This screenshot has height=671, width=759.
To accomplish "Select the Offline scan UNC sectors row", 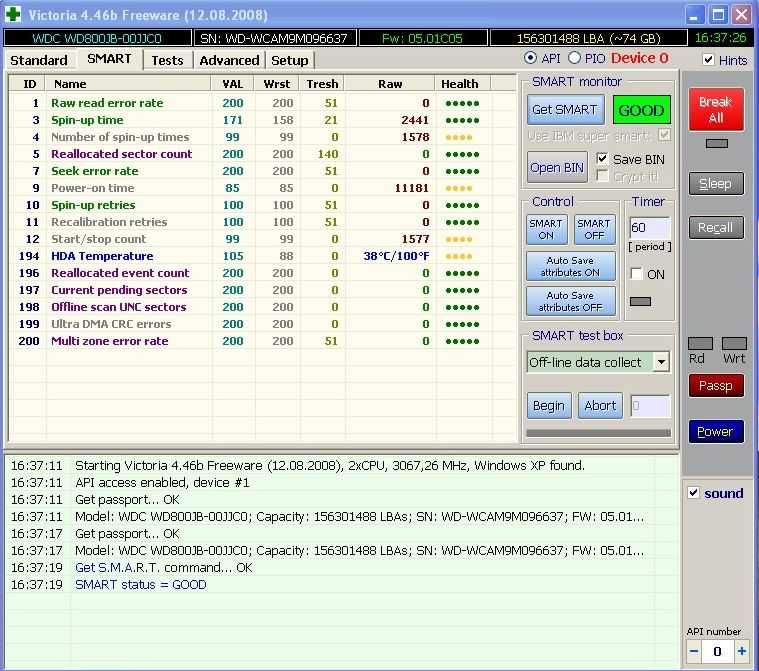I will 263,307.
